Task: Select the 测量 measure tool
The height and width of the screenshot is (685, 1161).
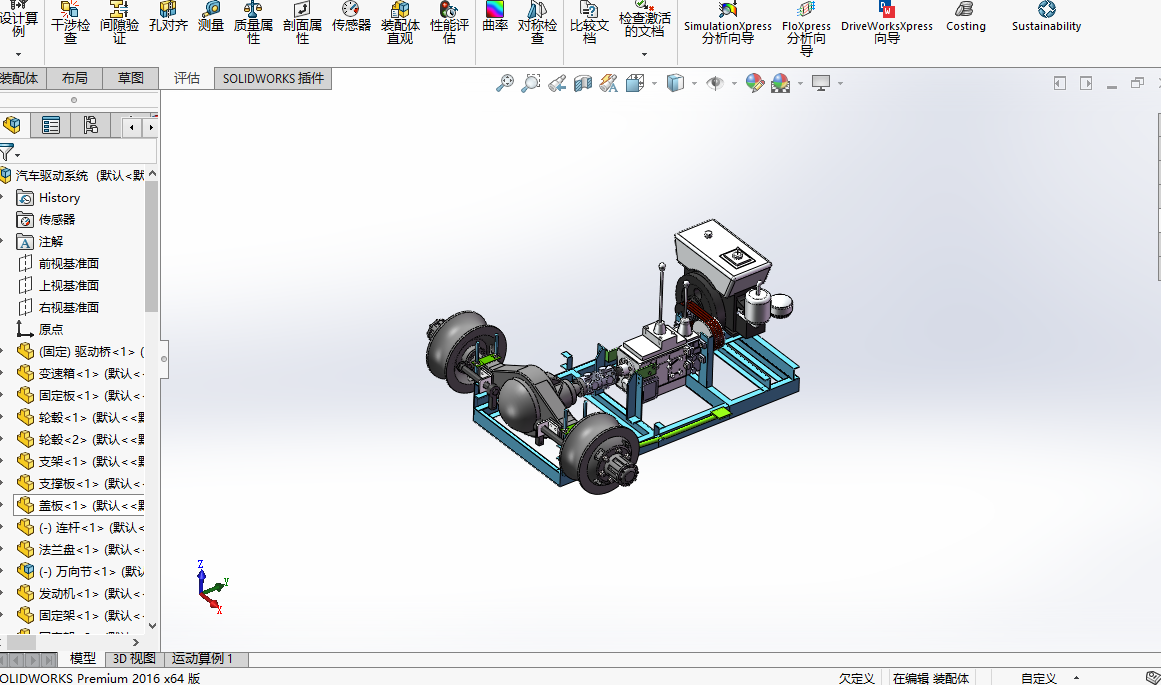Action: tap(211, 18)
